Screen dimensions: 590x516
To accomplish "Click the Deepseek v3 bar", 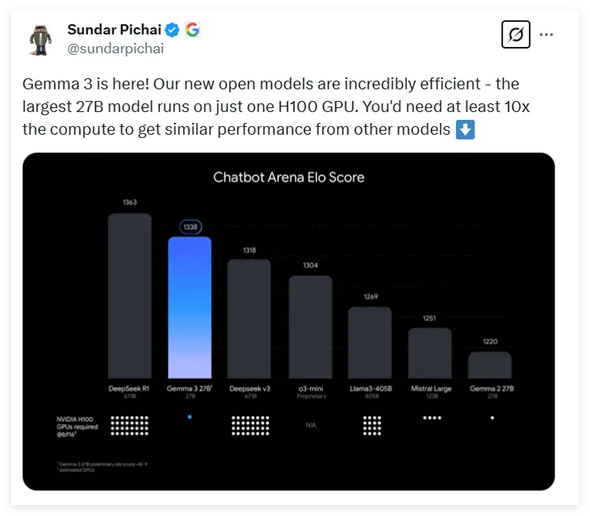I will [249, 319].
